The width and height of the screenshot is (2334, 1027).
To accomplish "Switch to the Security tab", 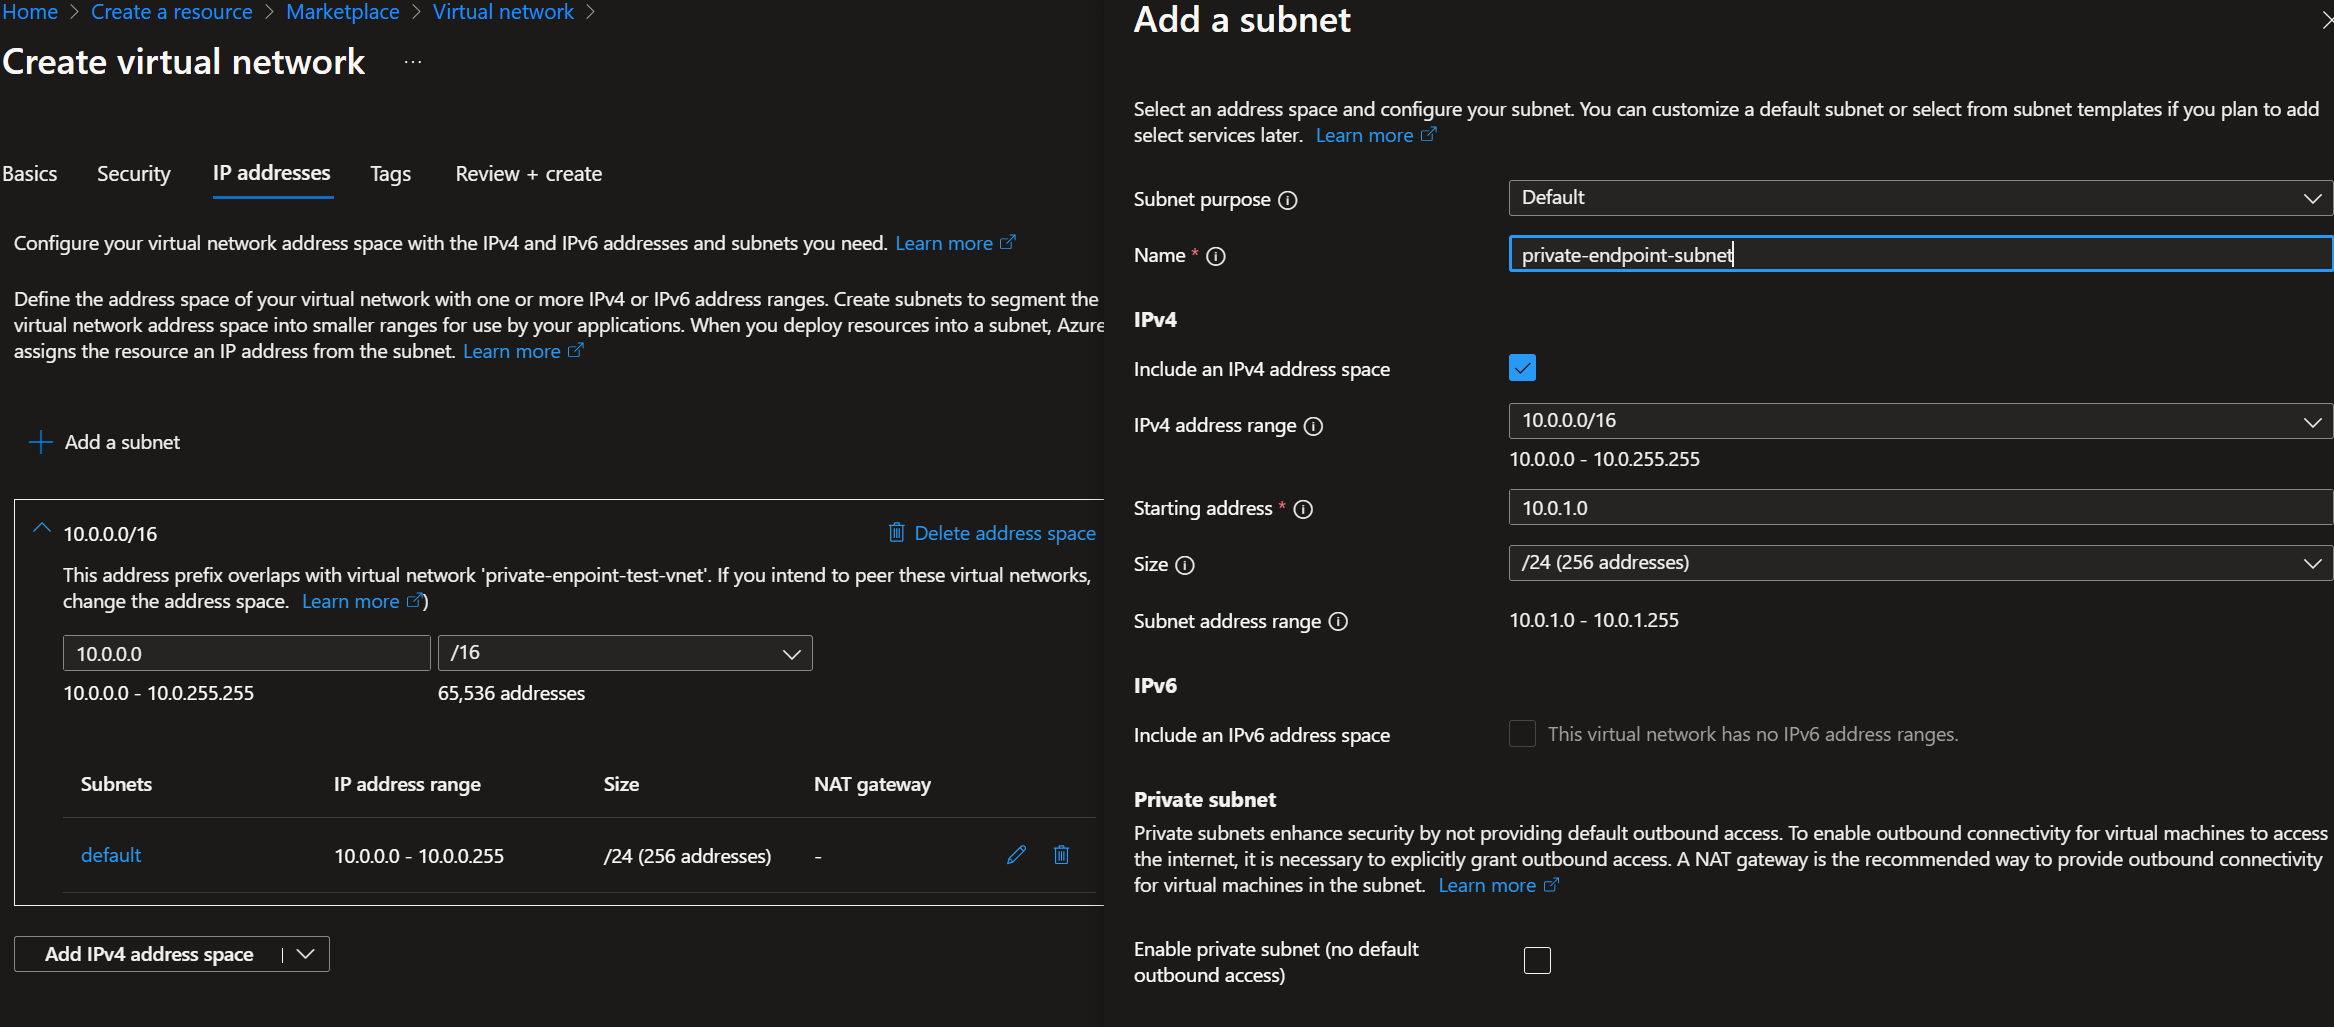I will 134,174.
